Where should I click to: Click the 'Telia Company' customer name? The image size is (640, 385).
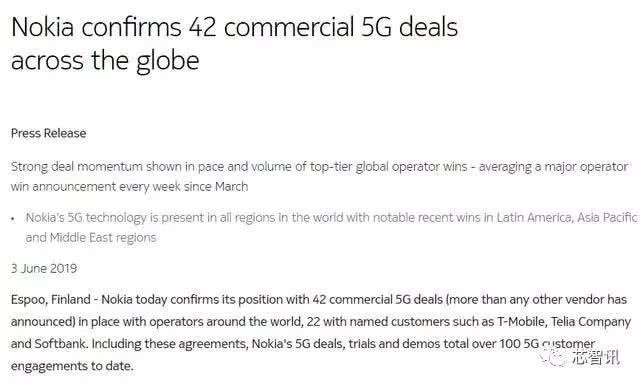[x=591, y=322]
